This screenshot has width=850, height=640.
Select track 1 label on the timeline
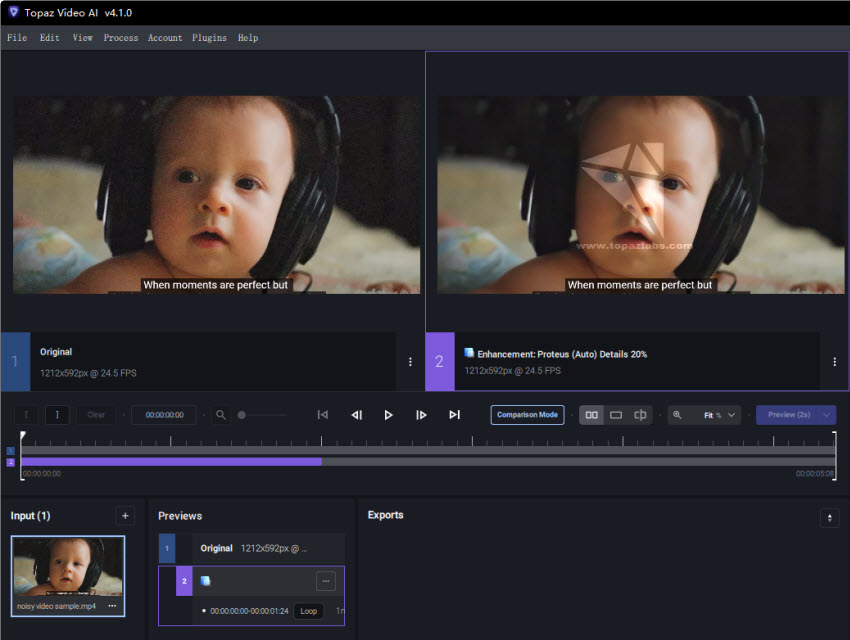10,450
